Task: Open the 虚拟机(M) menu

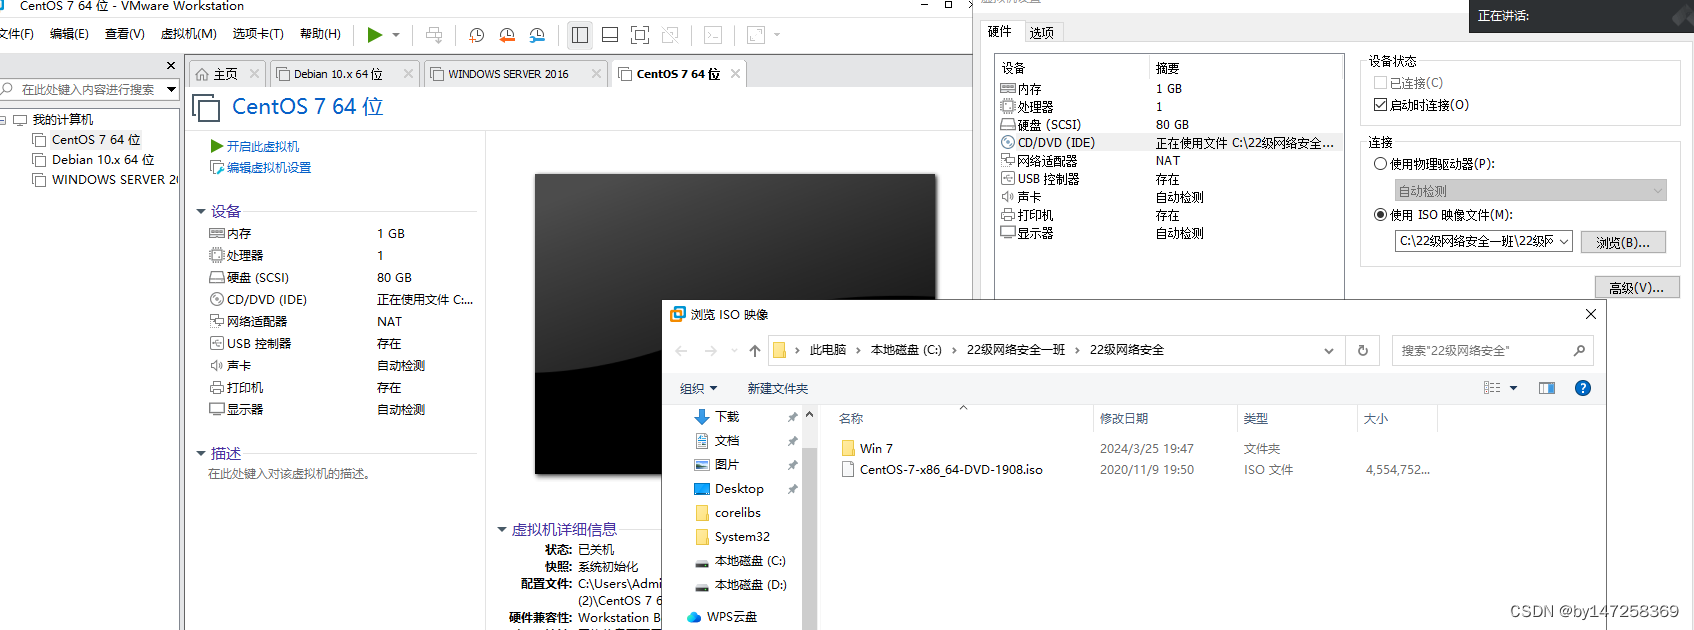Action: (189, 34)
